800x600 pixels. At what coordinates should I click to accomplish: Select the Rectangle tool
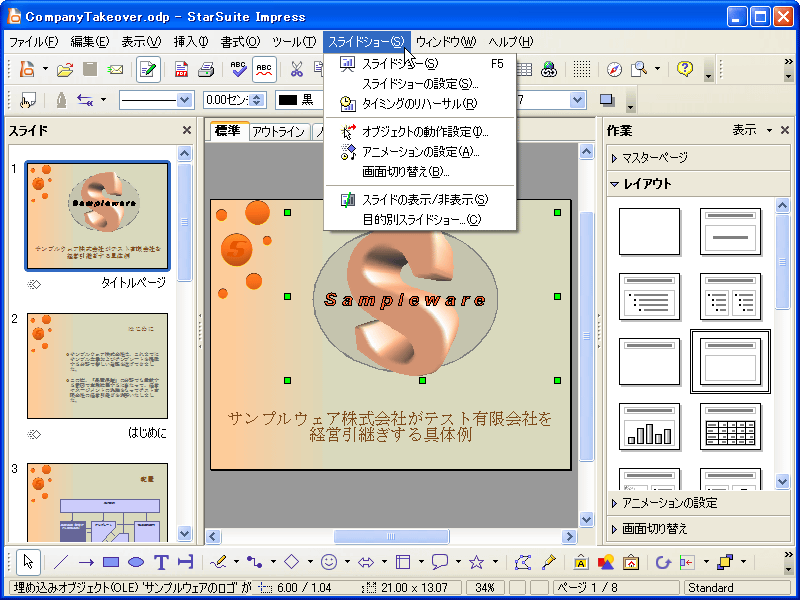point(111,562)
